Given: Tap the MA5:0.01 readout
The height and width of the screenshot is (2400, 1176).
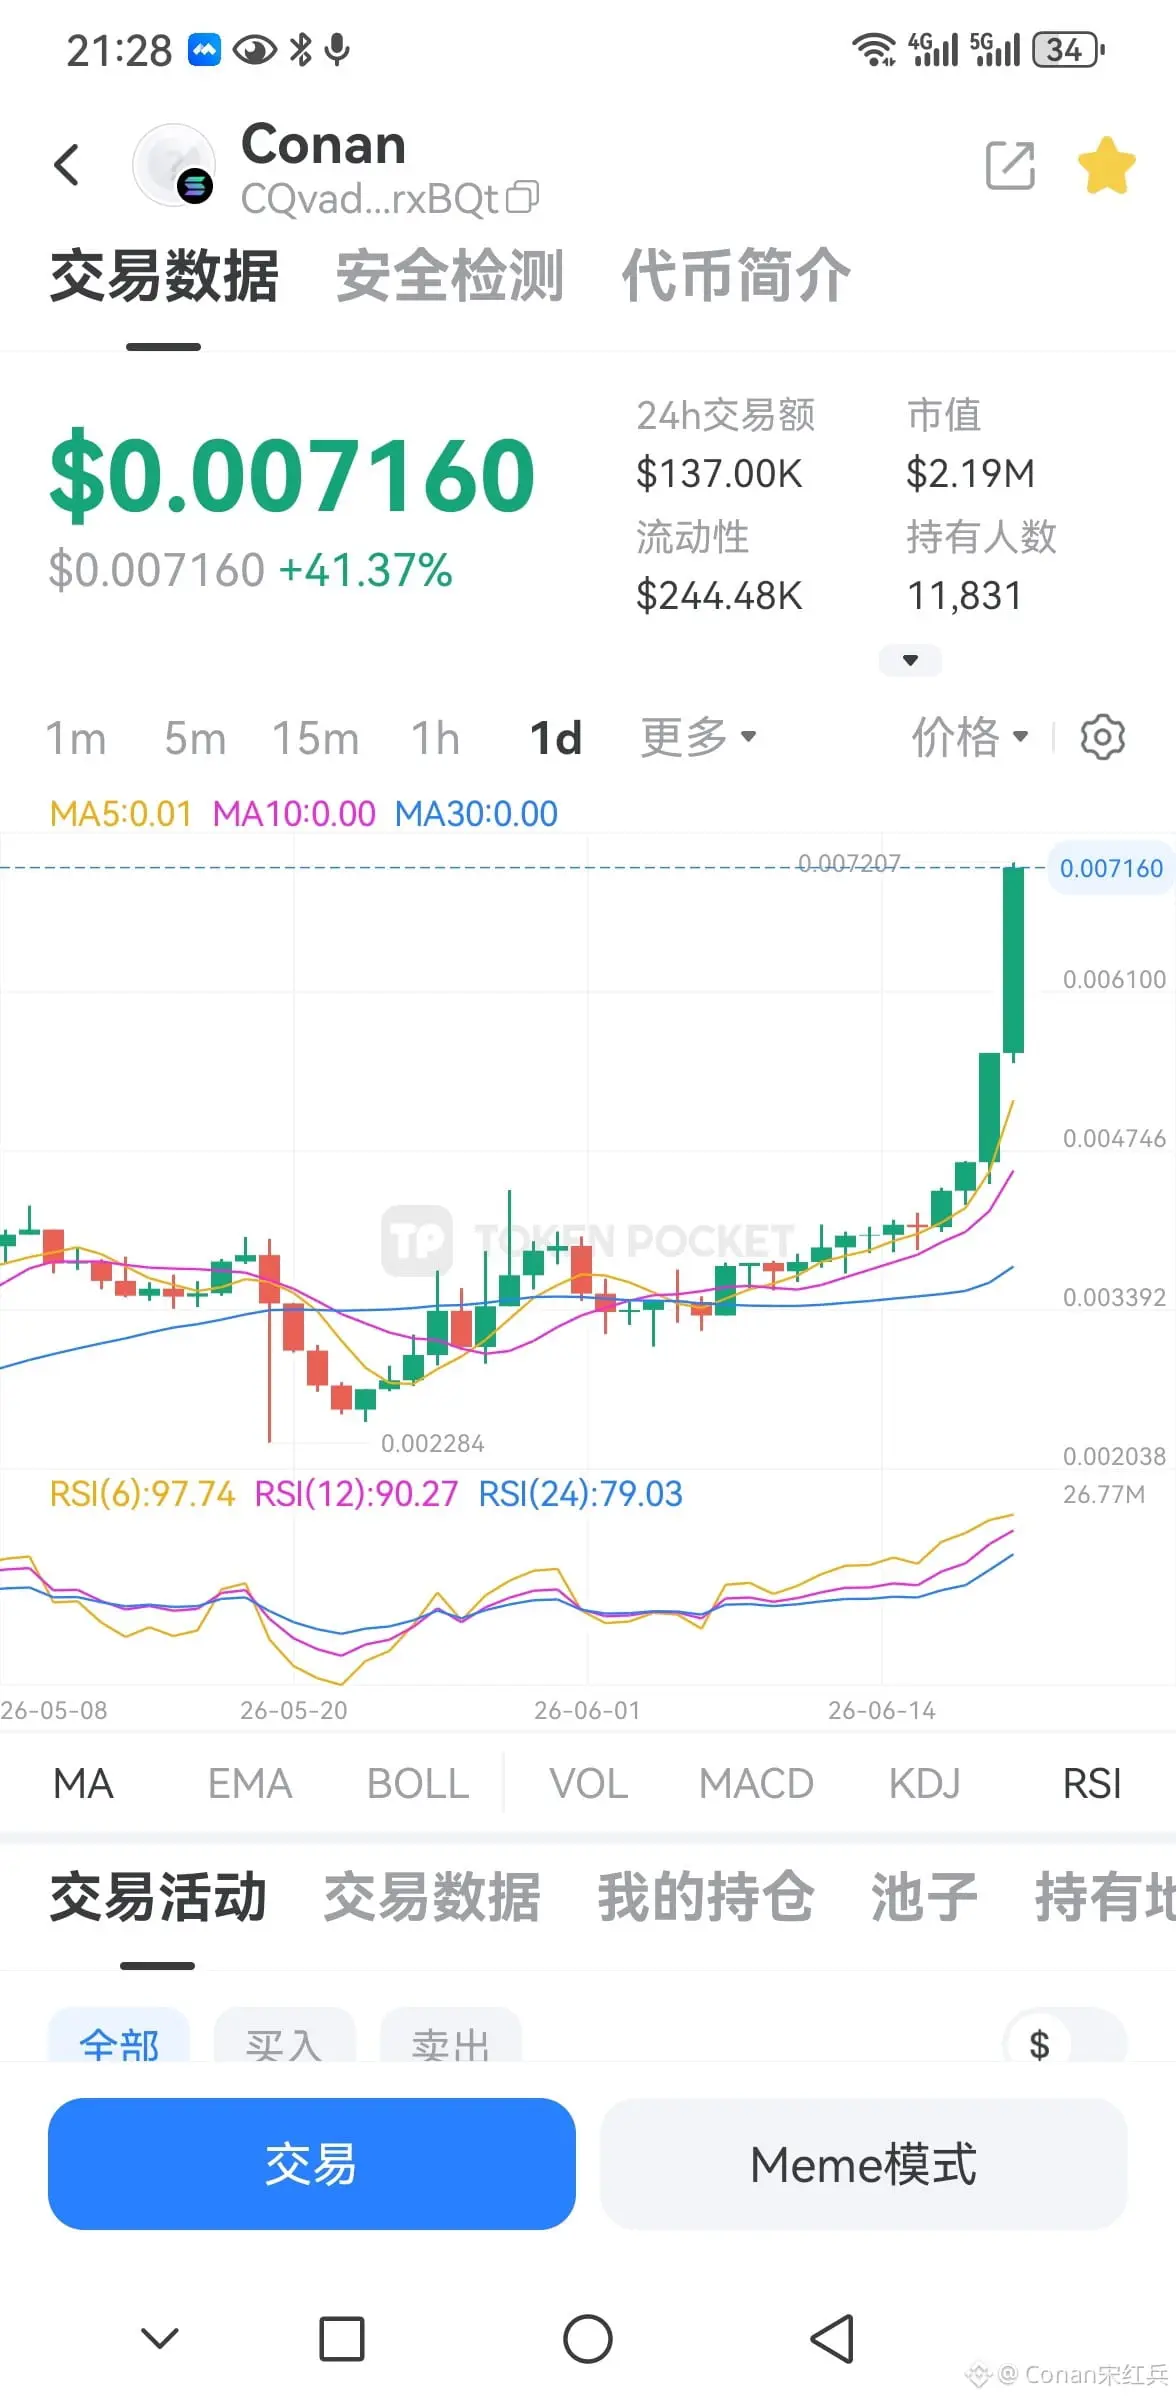Looking at the screenshot, I should click(121, 814).
